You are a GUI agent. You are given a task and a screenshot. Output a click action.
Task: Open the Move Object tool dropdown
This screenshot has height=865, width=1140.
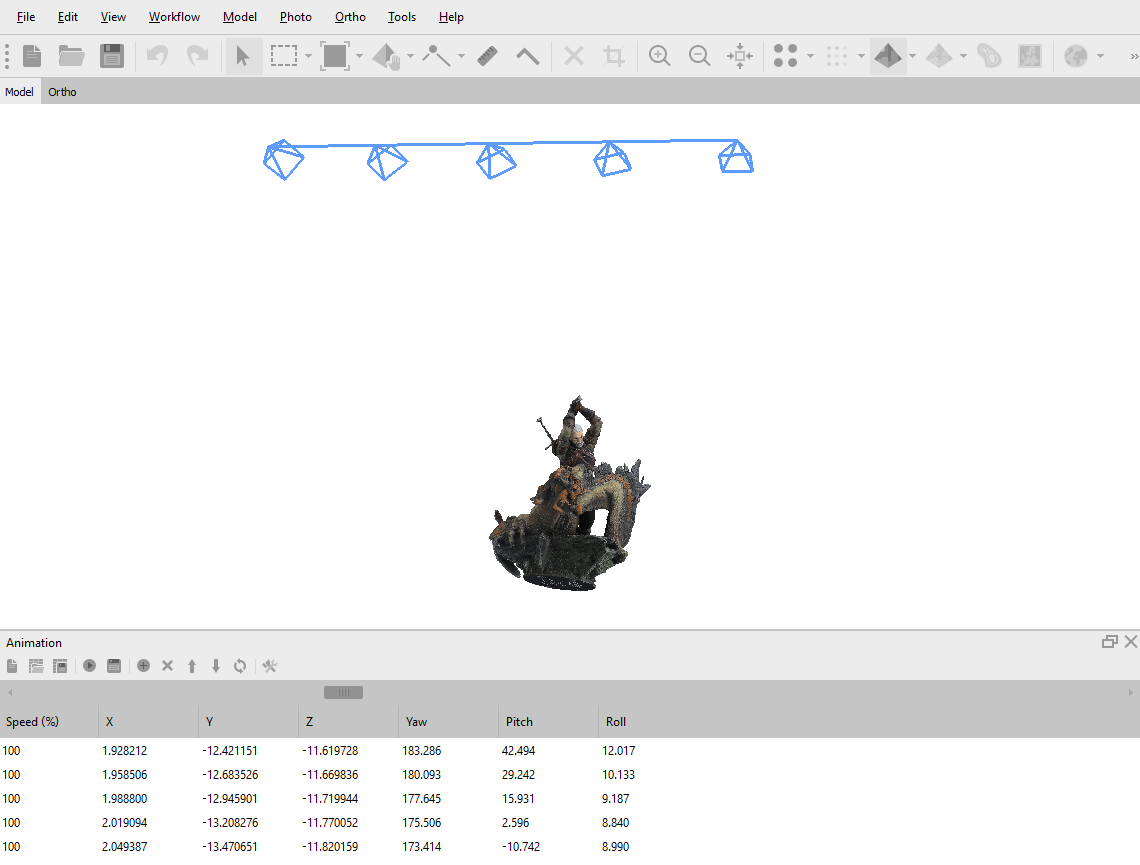tap(411, 56)
